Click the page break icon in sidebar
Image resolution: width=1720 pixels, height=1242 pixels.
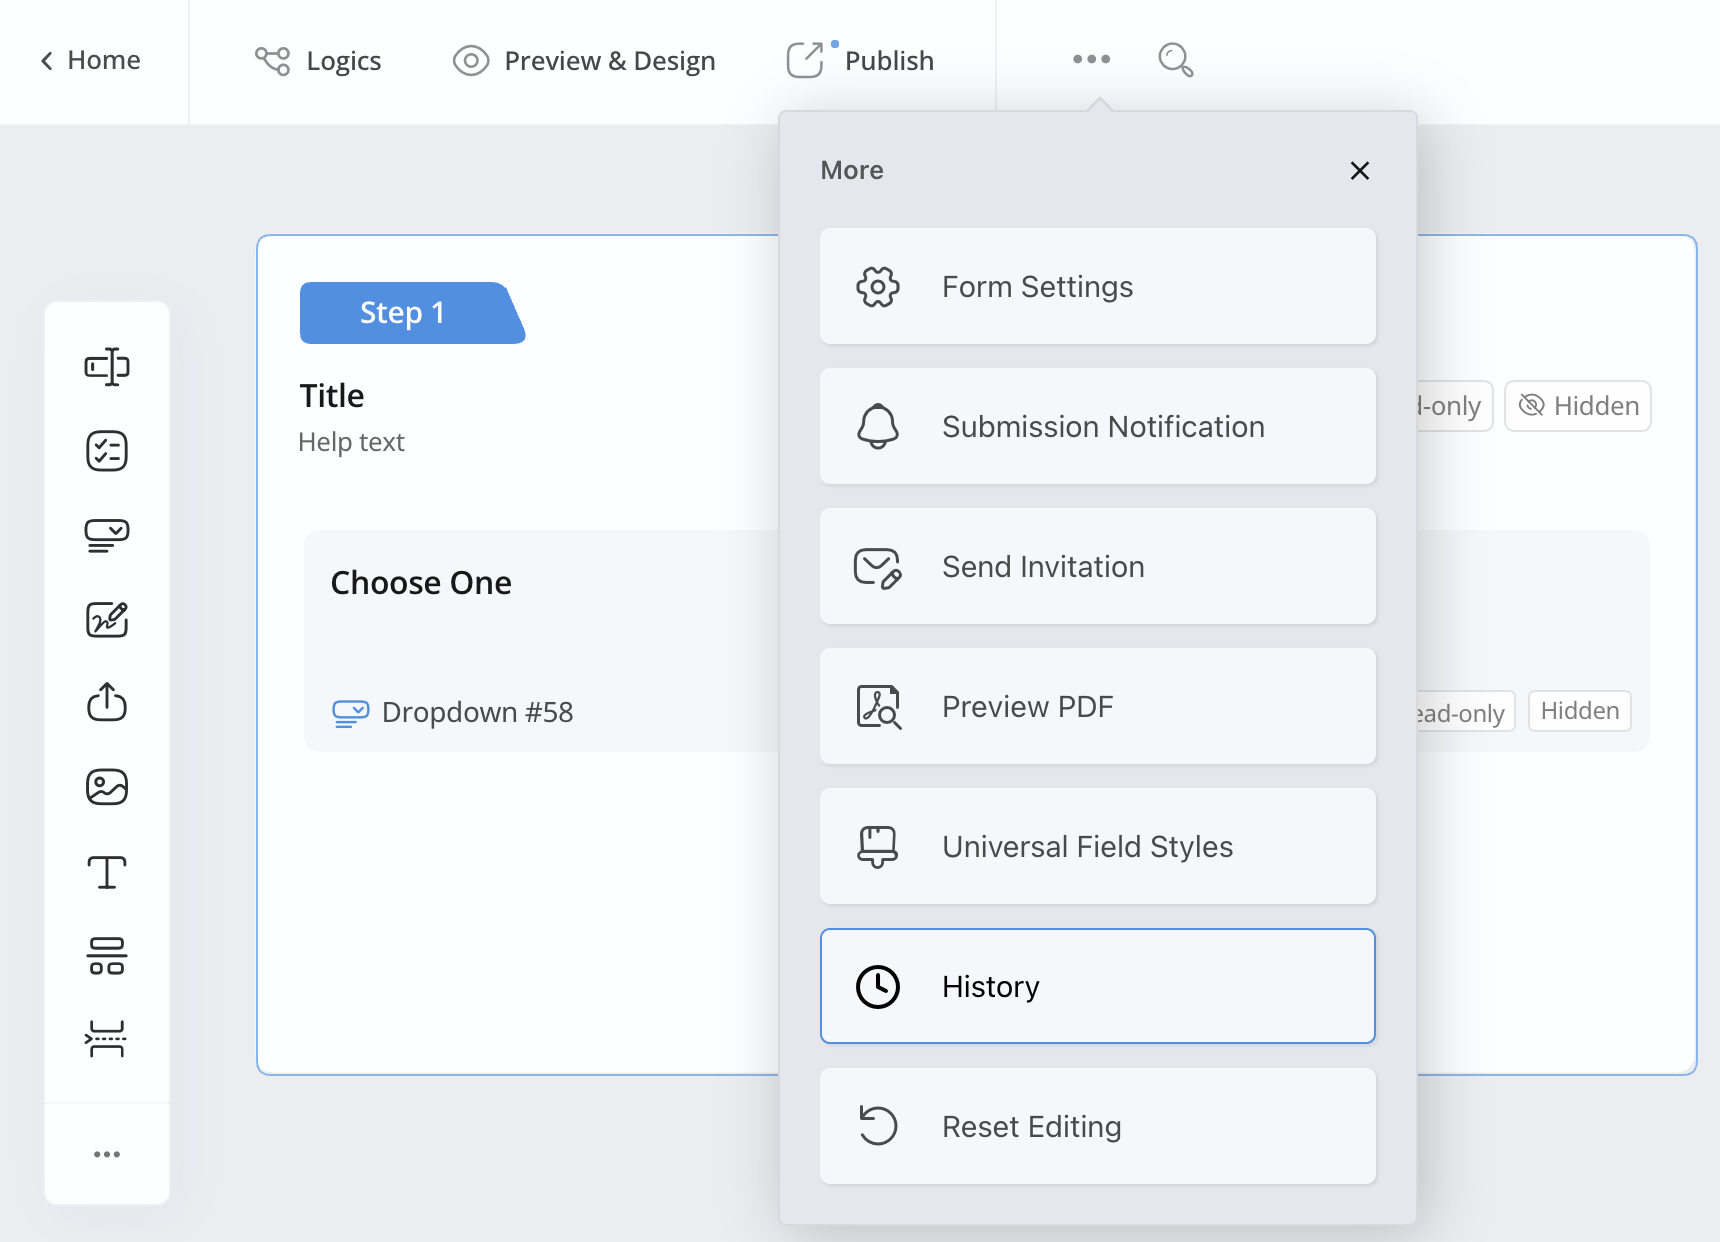107,1039
